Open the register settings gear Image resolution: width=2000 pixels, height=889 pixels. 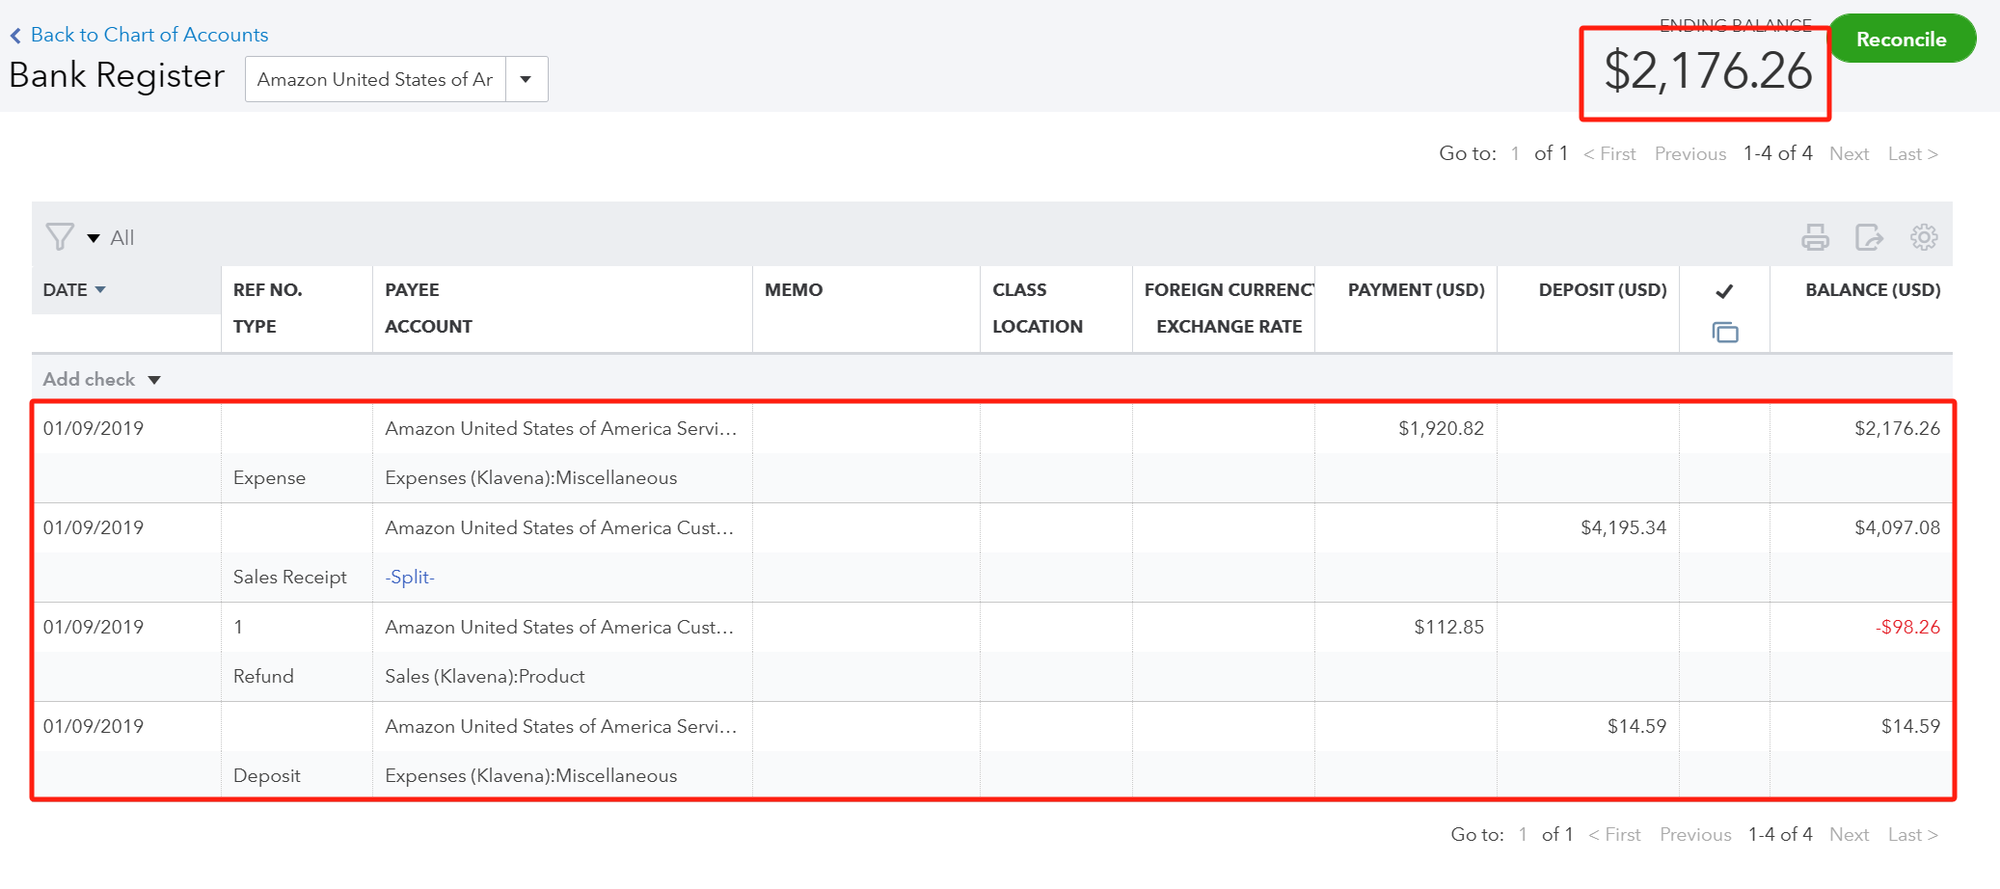point(1924,237)
